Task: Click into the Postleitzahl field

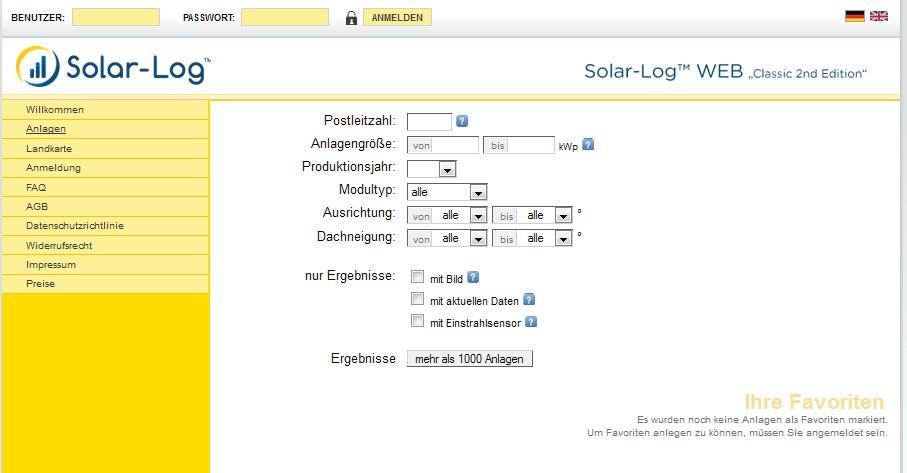Action: (x=429, y=122)
